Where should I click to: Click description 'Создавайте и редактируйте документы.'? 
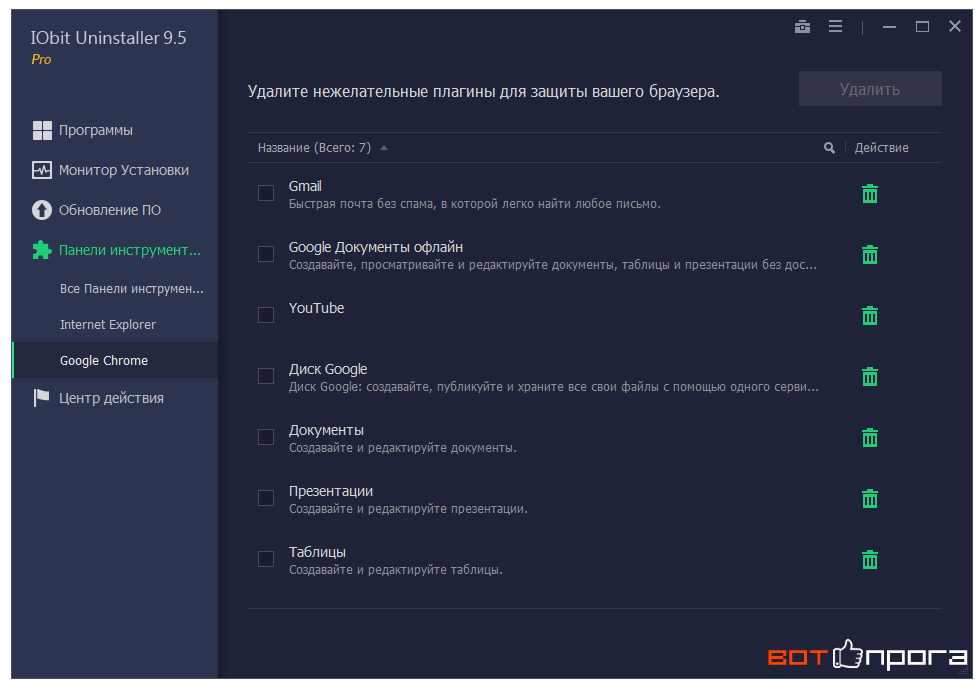coord(402,448)
